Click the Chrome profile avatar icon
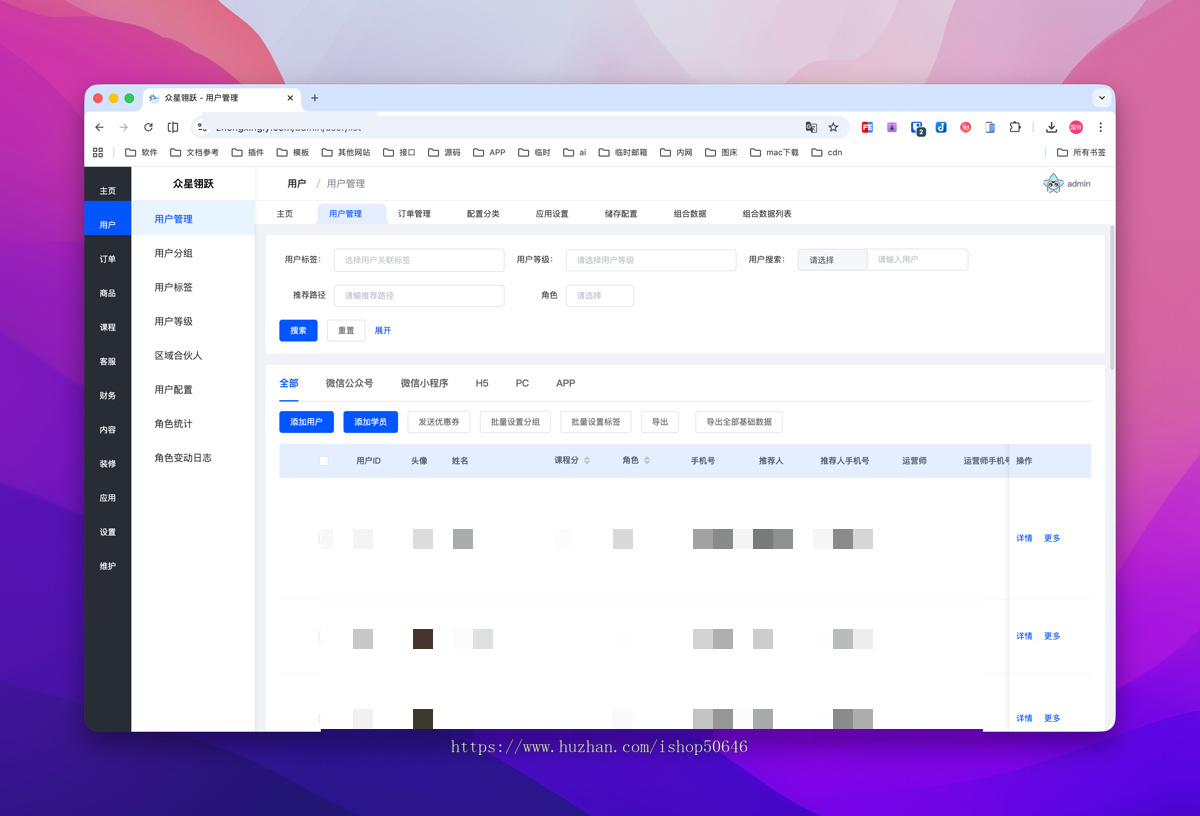The height and width of the screenshot is (816, 1200). click(1076, 127)
